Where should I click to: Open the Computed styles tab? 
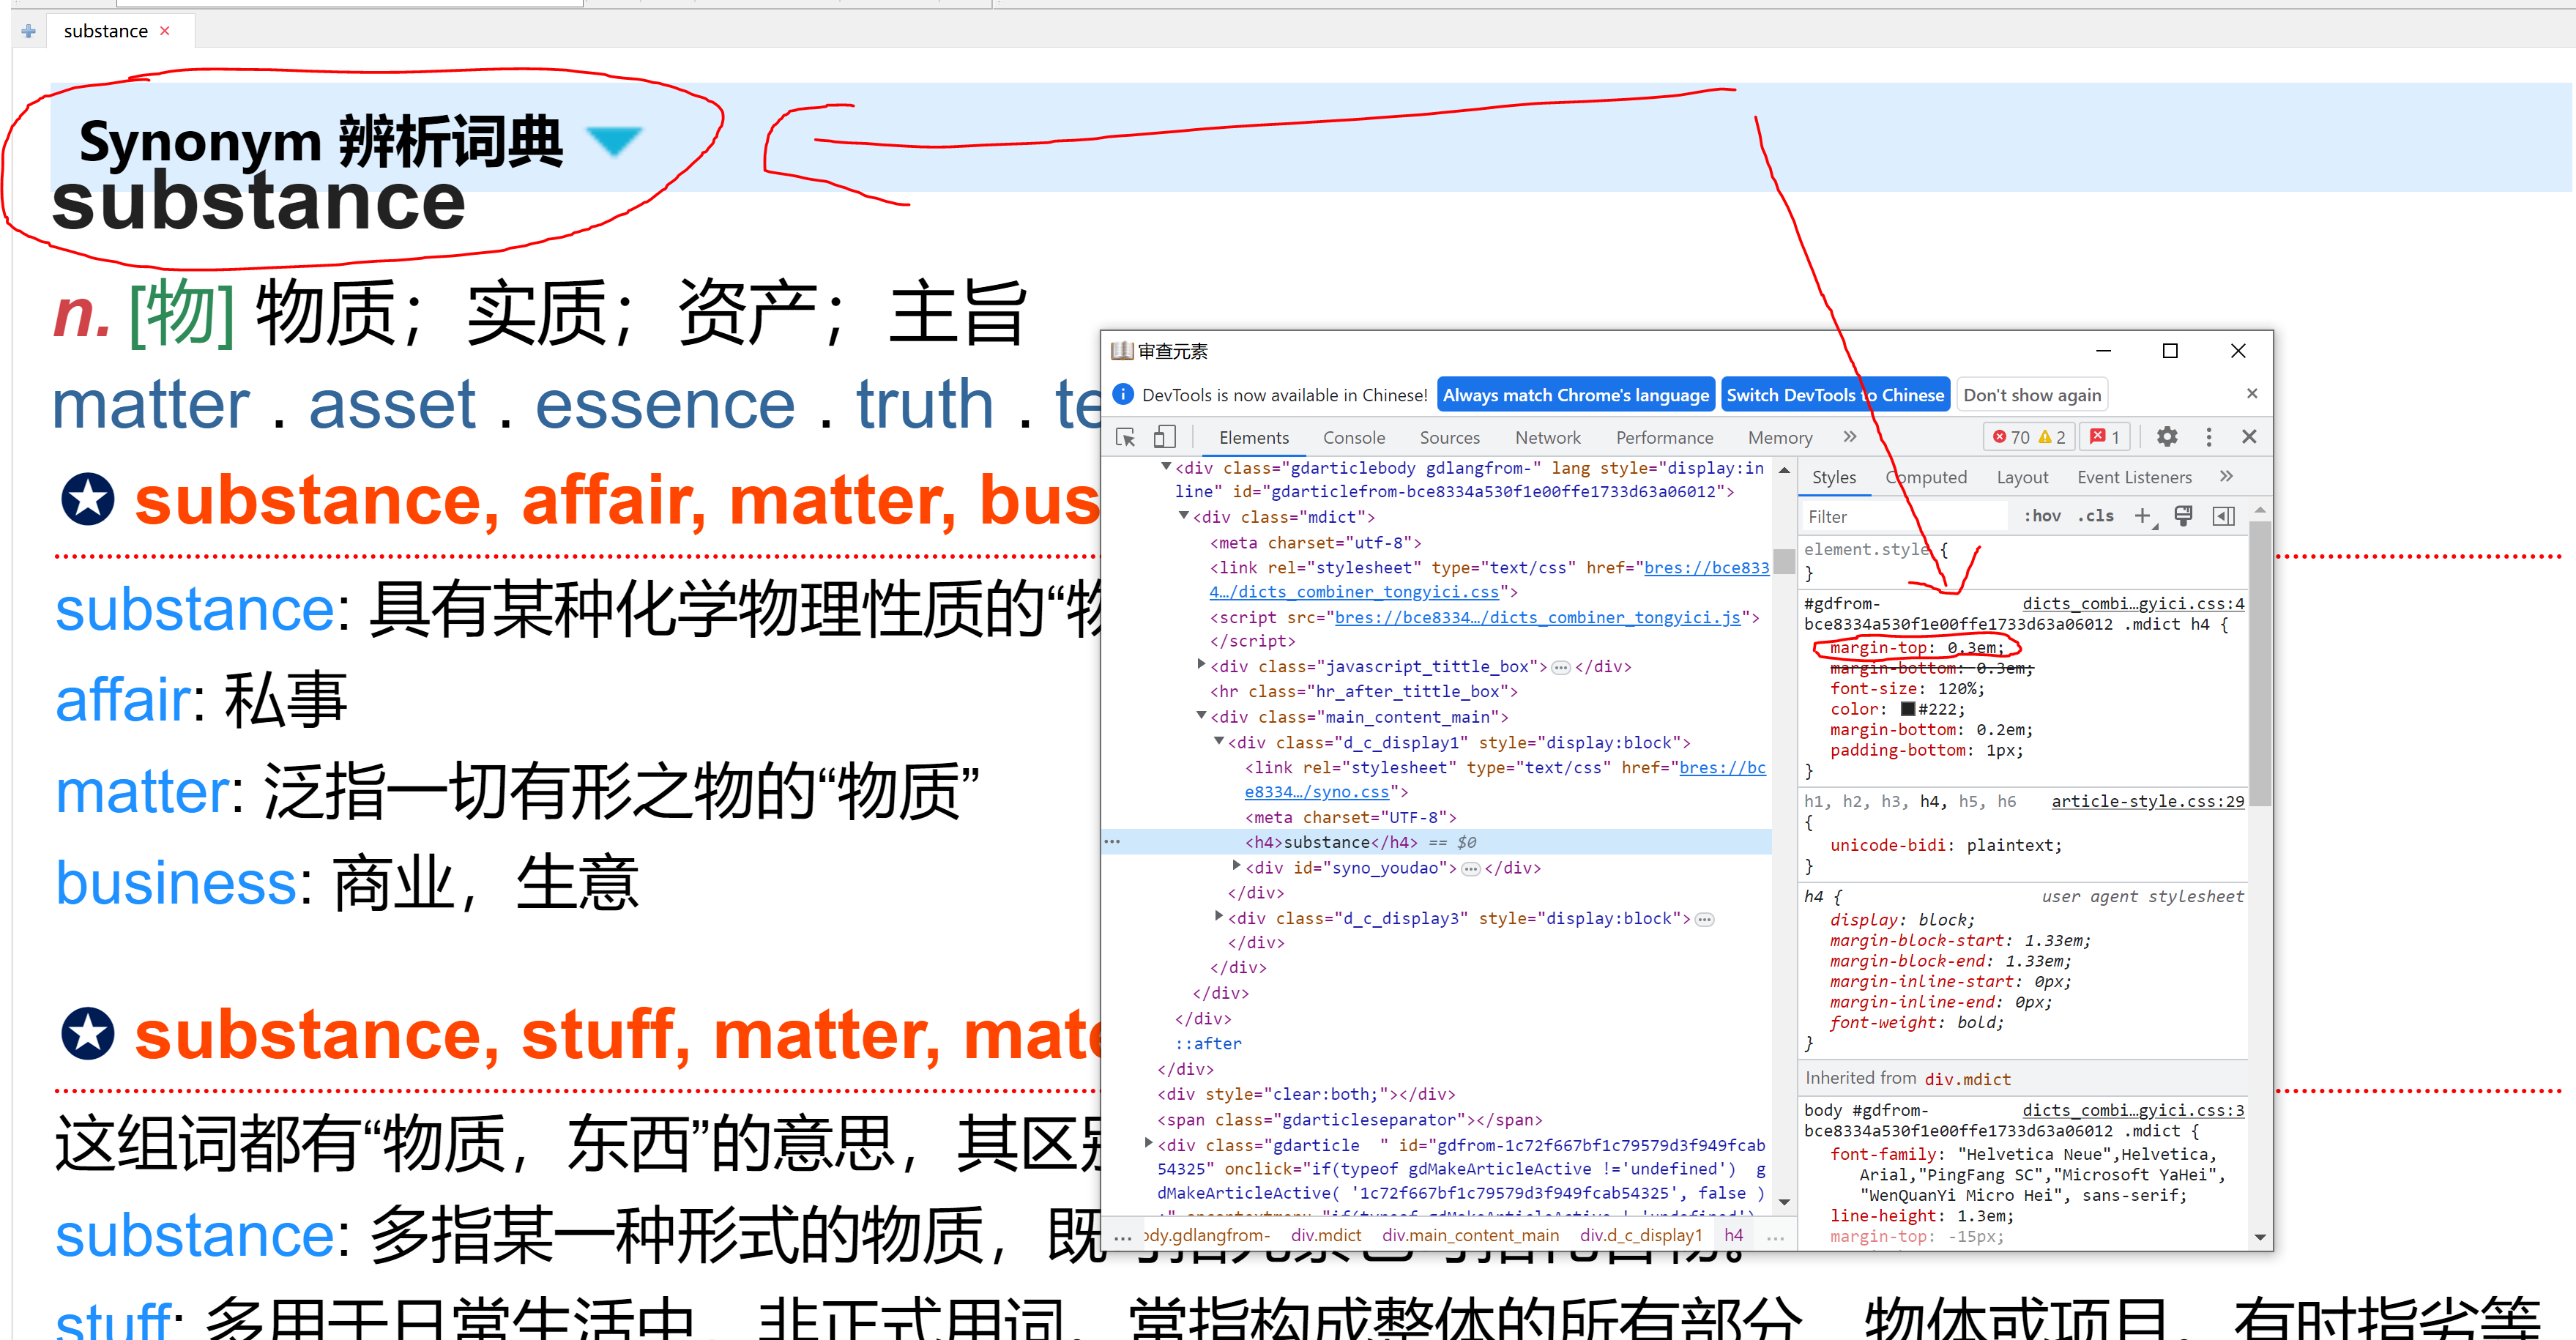pos(1925,477)
